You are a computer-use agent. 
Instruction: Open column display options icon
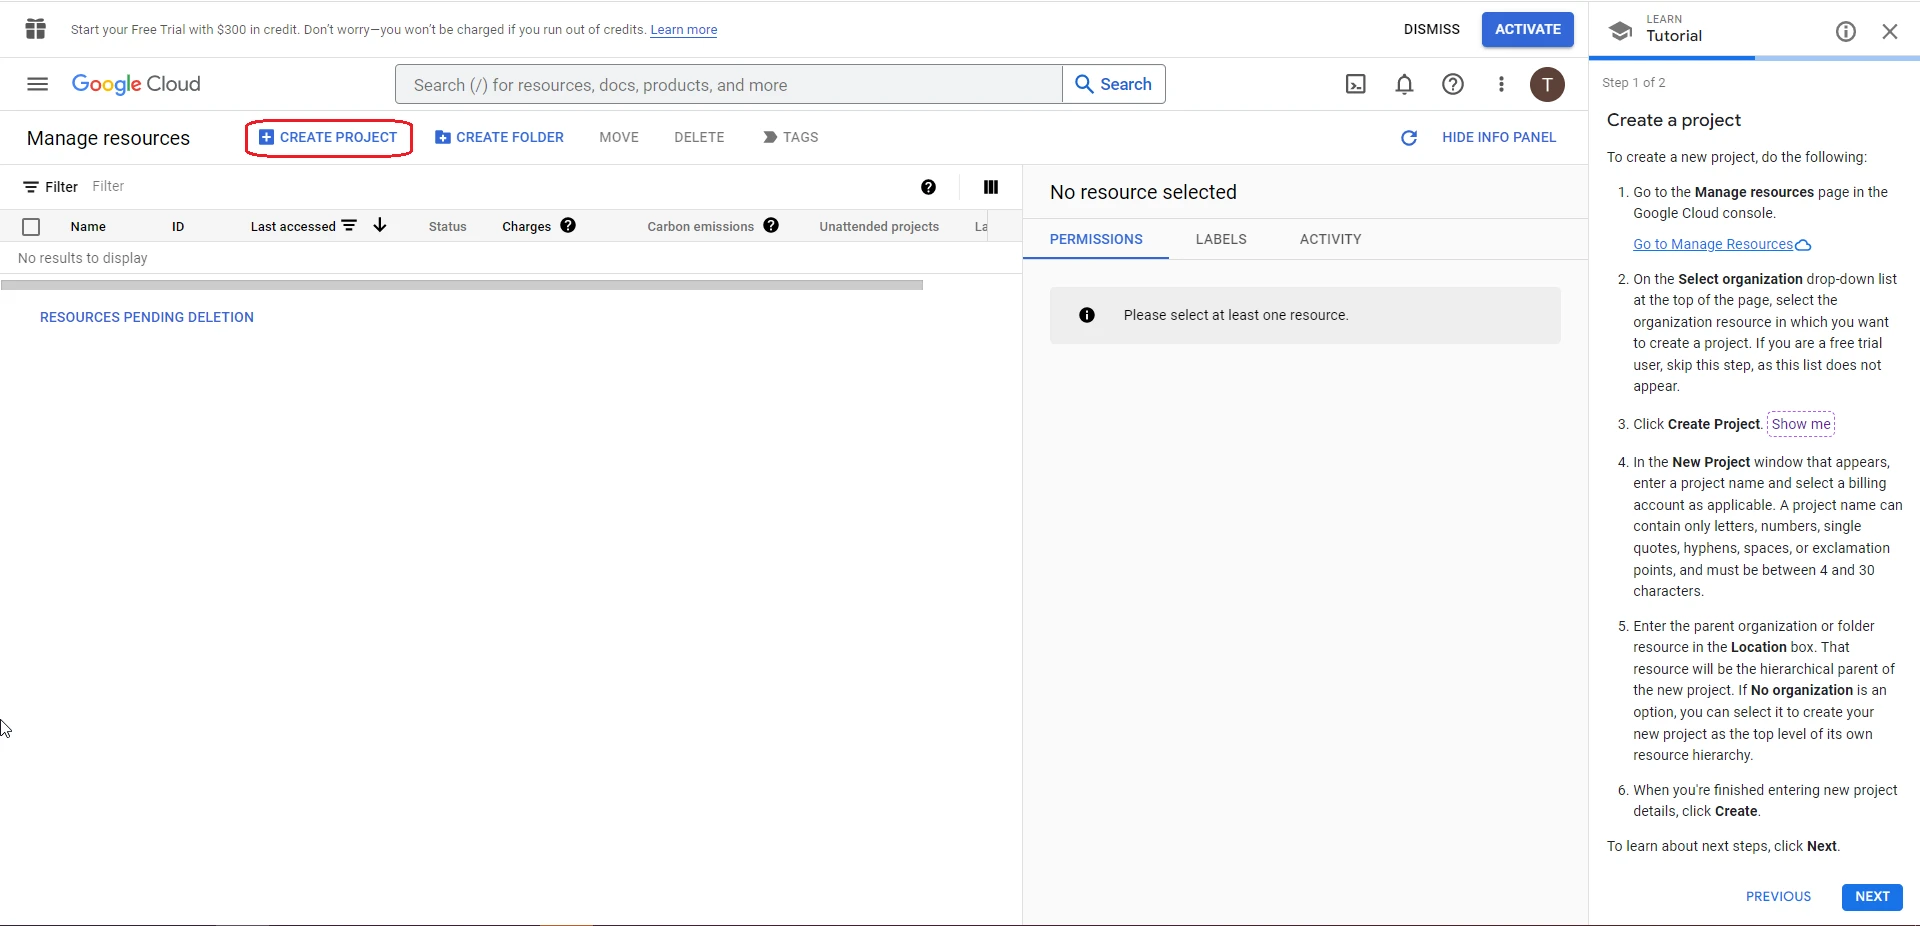[991, 187]
